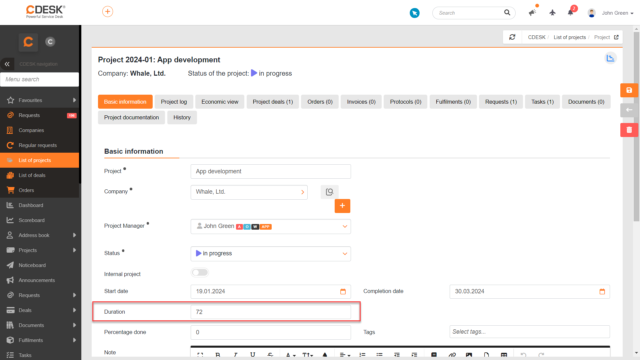Viewport: 640px width, 360px height.
Task: Open the Completion date calendar icon
Action: pos(602,291)
